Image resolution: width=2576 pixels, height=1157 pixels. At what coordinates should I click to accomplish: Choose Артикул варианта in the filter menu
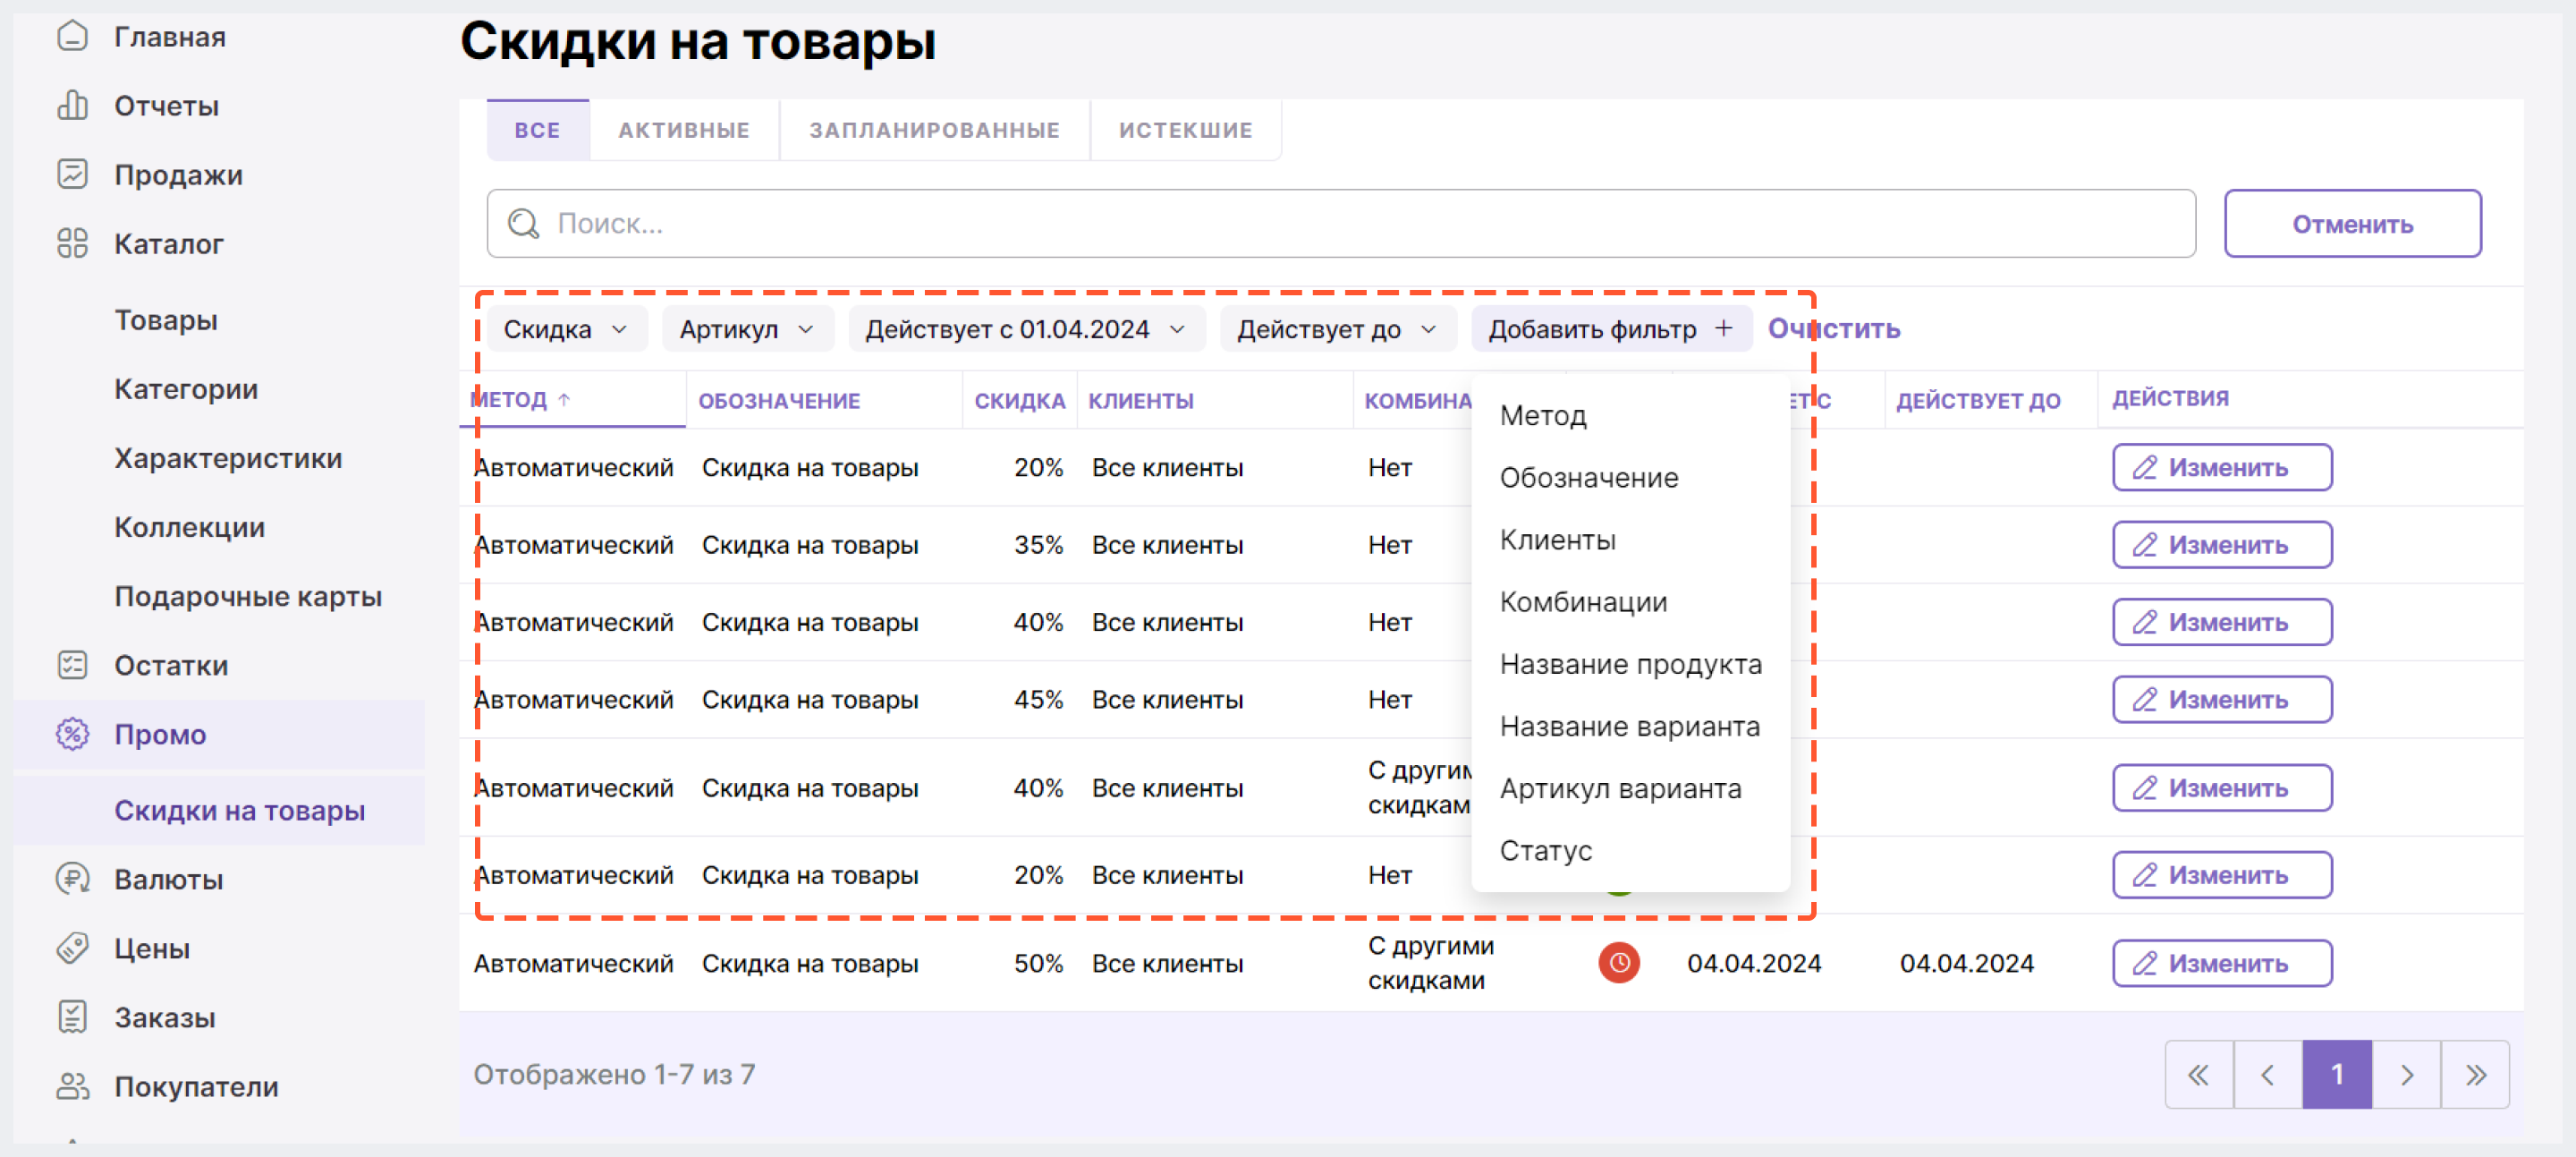pyautogui.click(x=1631, y=788)
